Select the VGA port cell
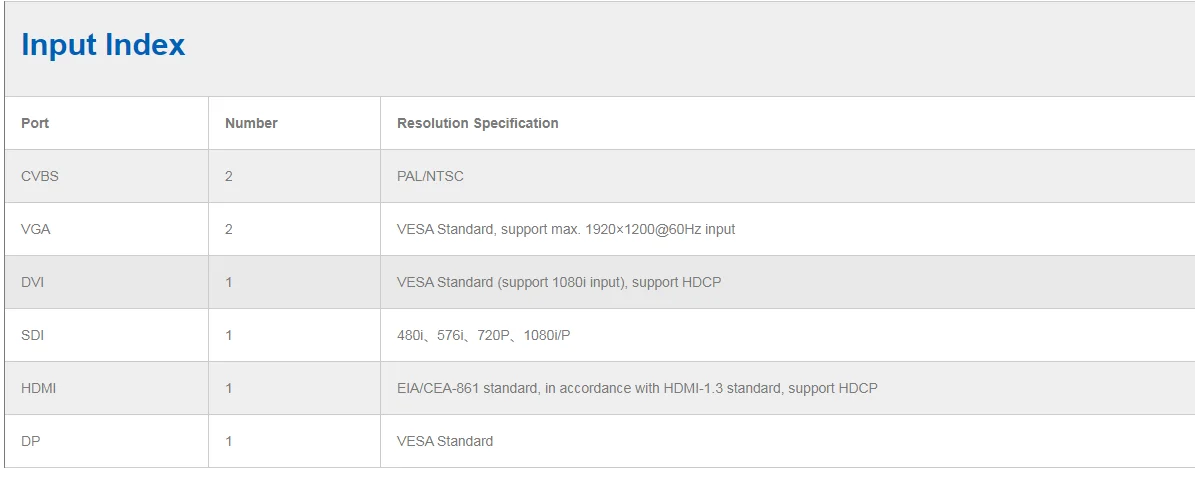This screenshot has height=482, width=1195. tap(35, 229)
